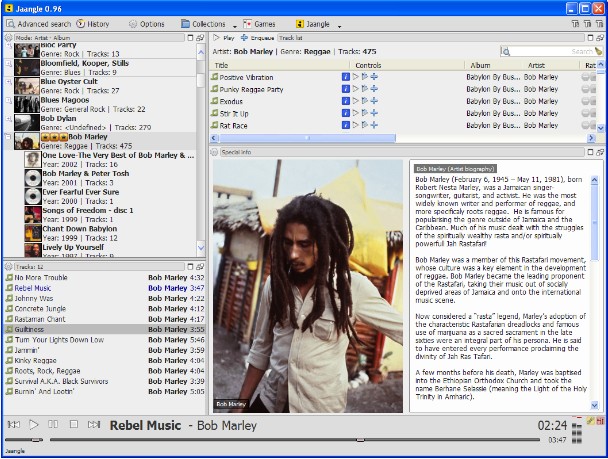Click the Bob Marley (Artist biography) header
Screen dimensions: 608x459
(455, 169)
